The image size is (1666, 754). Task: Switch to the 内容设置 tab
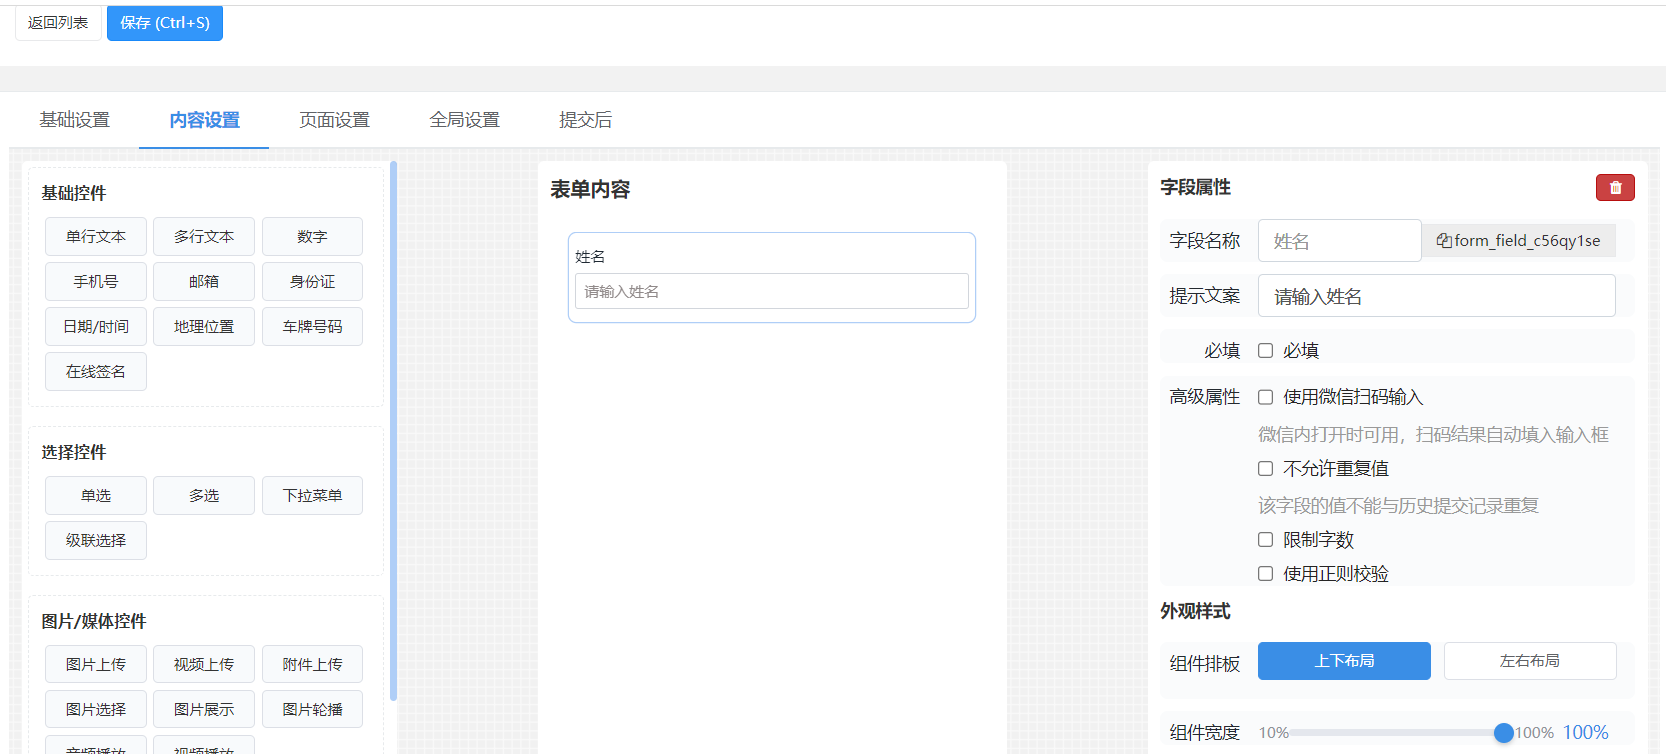(204, 120)
